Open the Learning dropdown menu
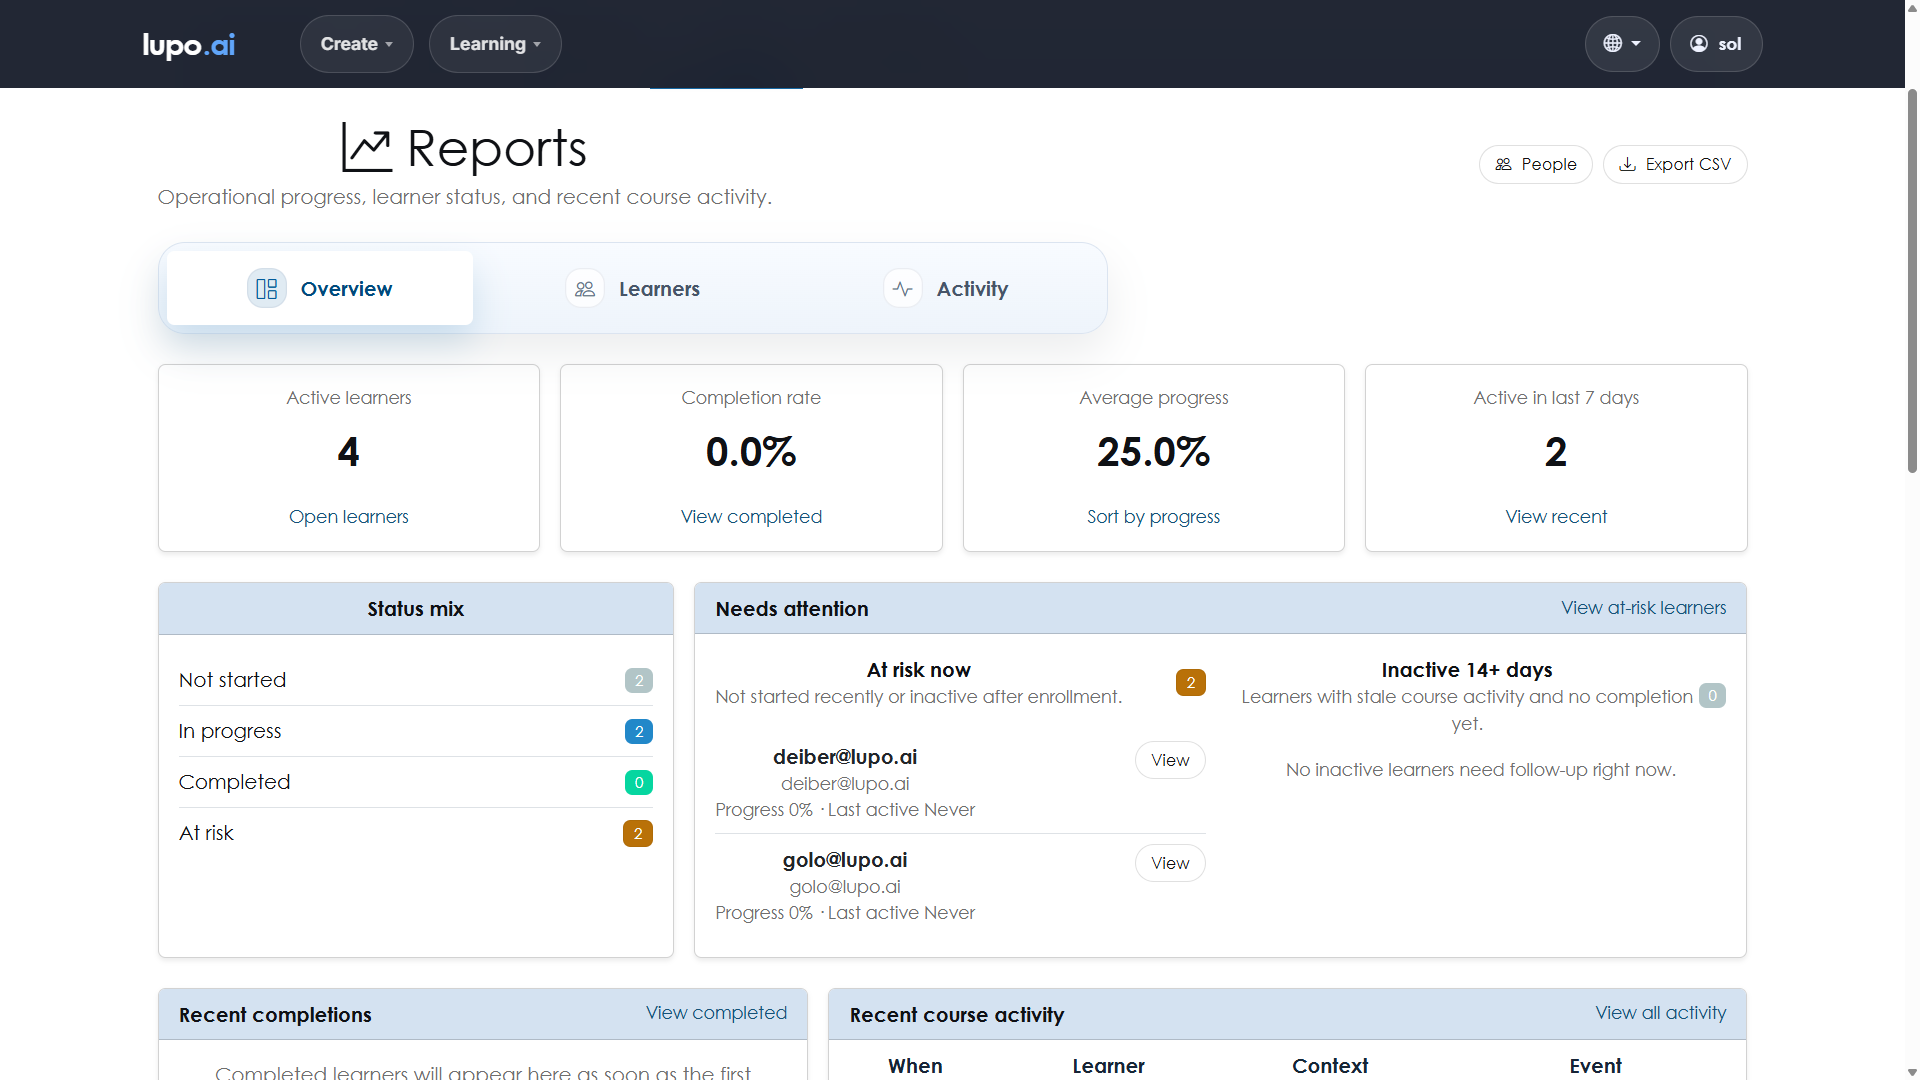This screenshot has height=1080, width=1920. [495, 44]
